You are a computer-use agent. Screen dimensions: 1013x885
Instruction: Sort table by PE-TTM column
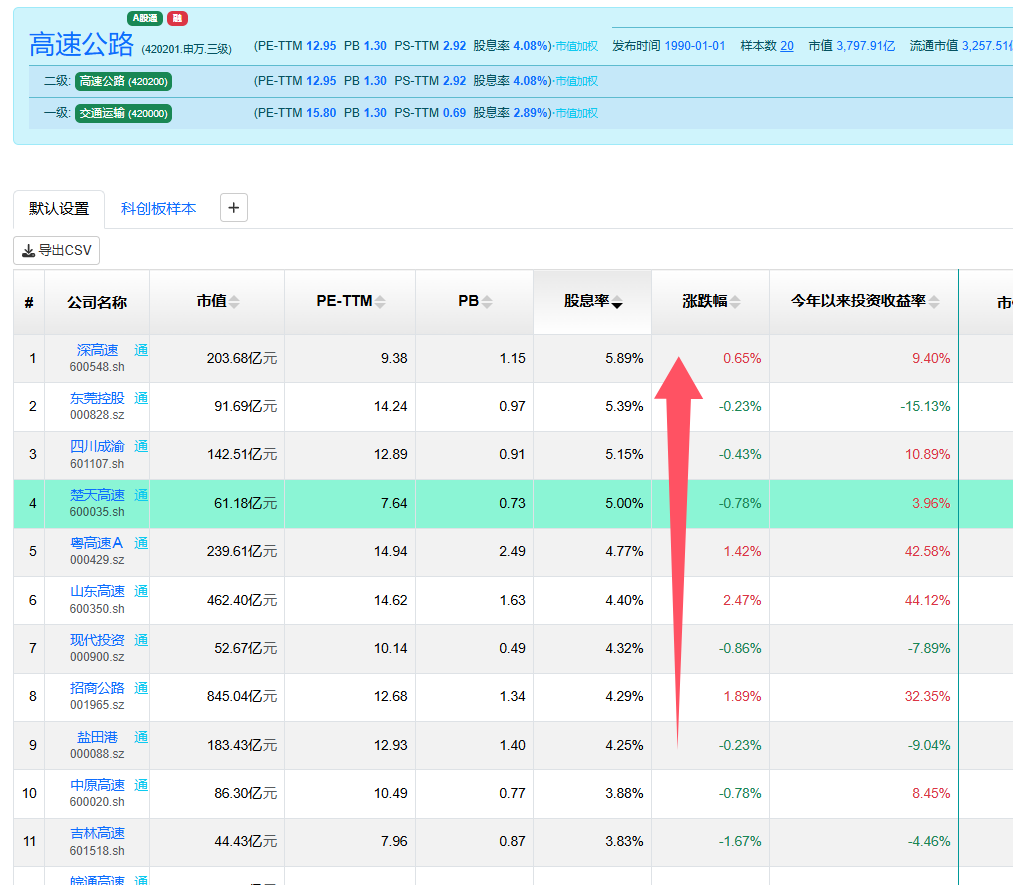[x=351, y=302]
